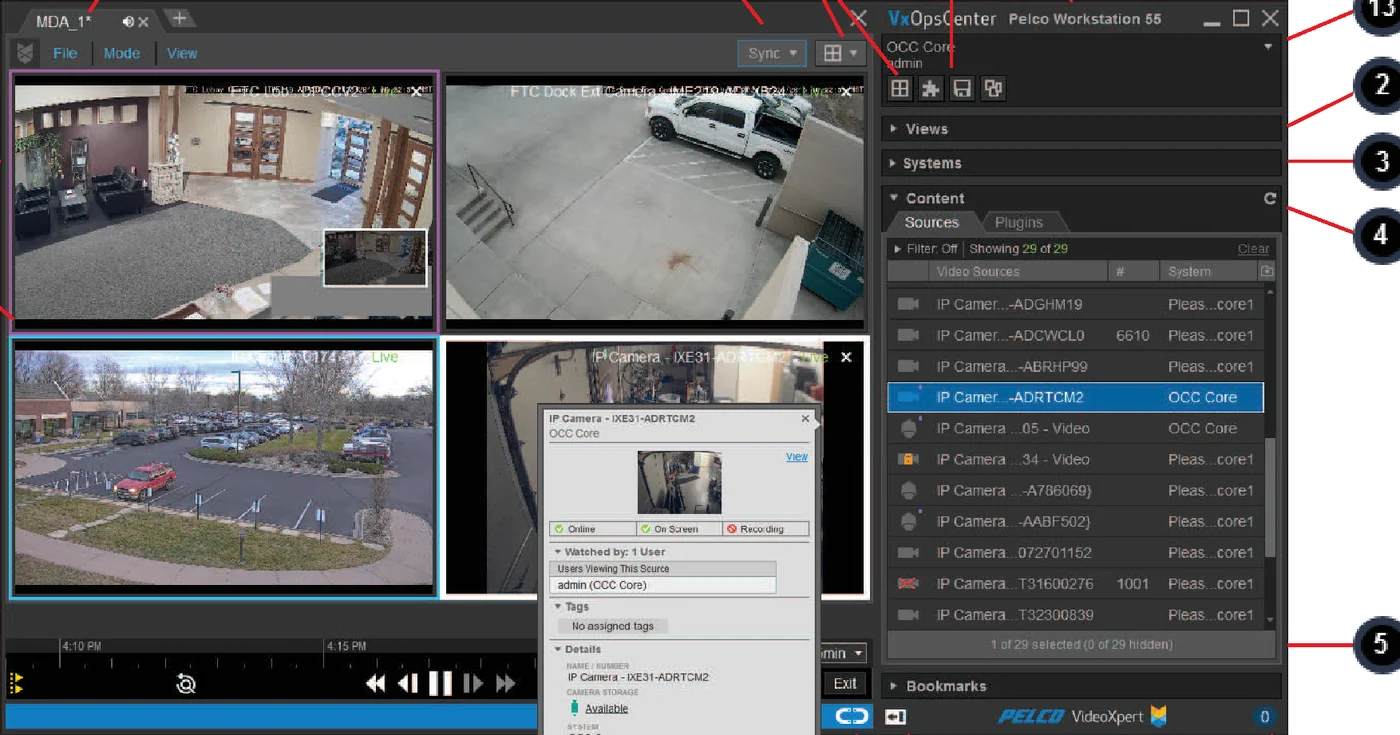The width and height of the screenshot is (1400, 735).
Task: Open the Sync dropdown
Action: tap(772, 54)
